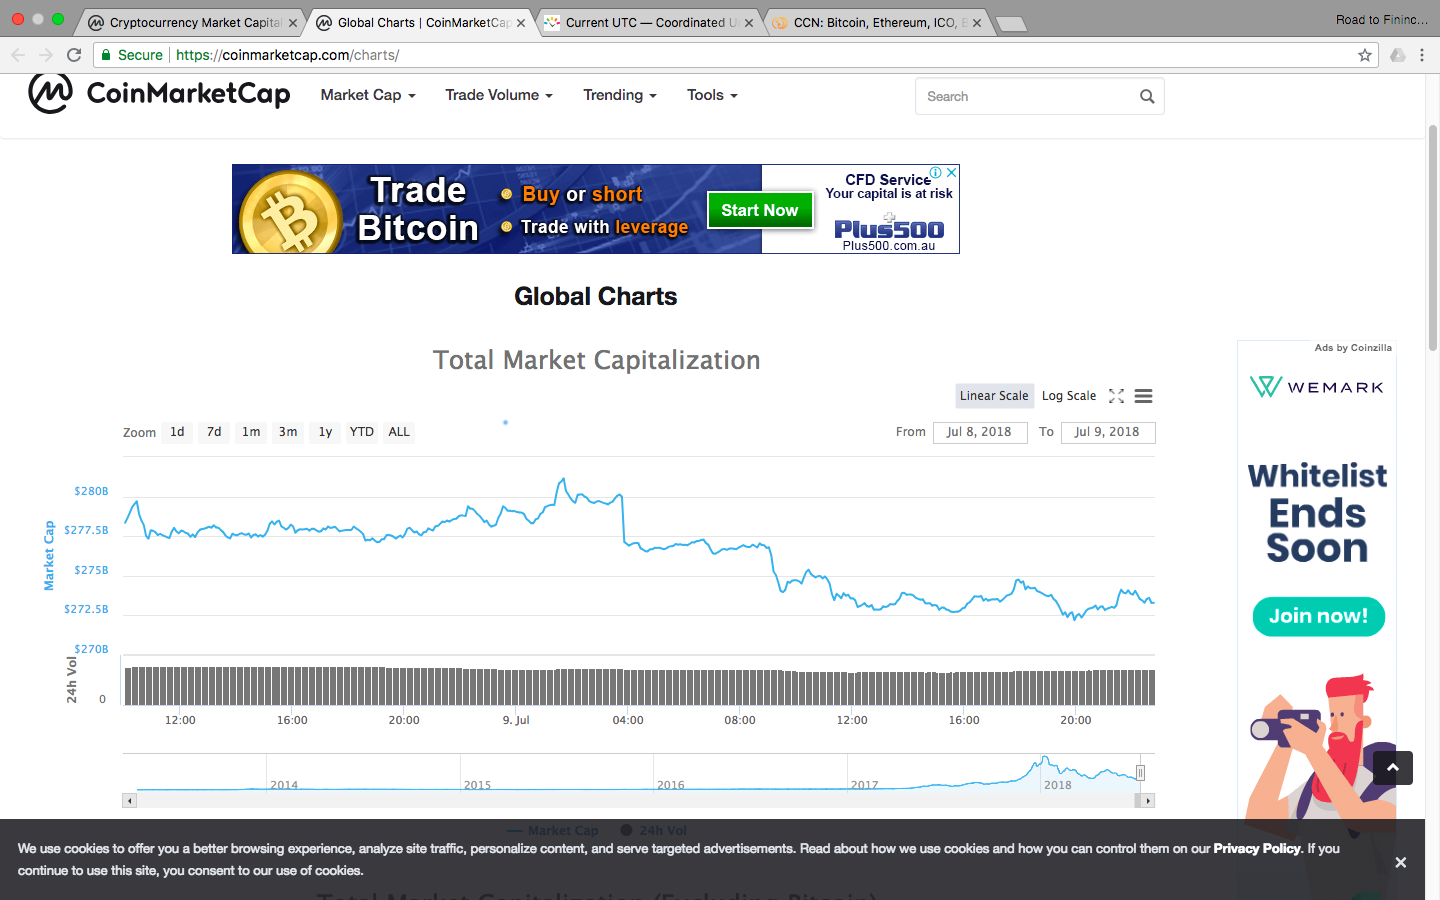Click scroll-to-top arrow button
Viewport: 1440px width, 900px height.
1393,768
